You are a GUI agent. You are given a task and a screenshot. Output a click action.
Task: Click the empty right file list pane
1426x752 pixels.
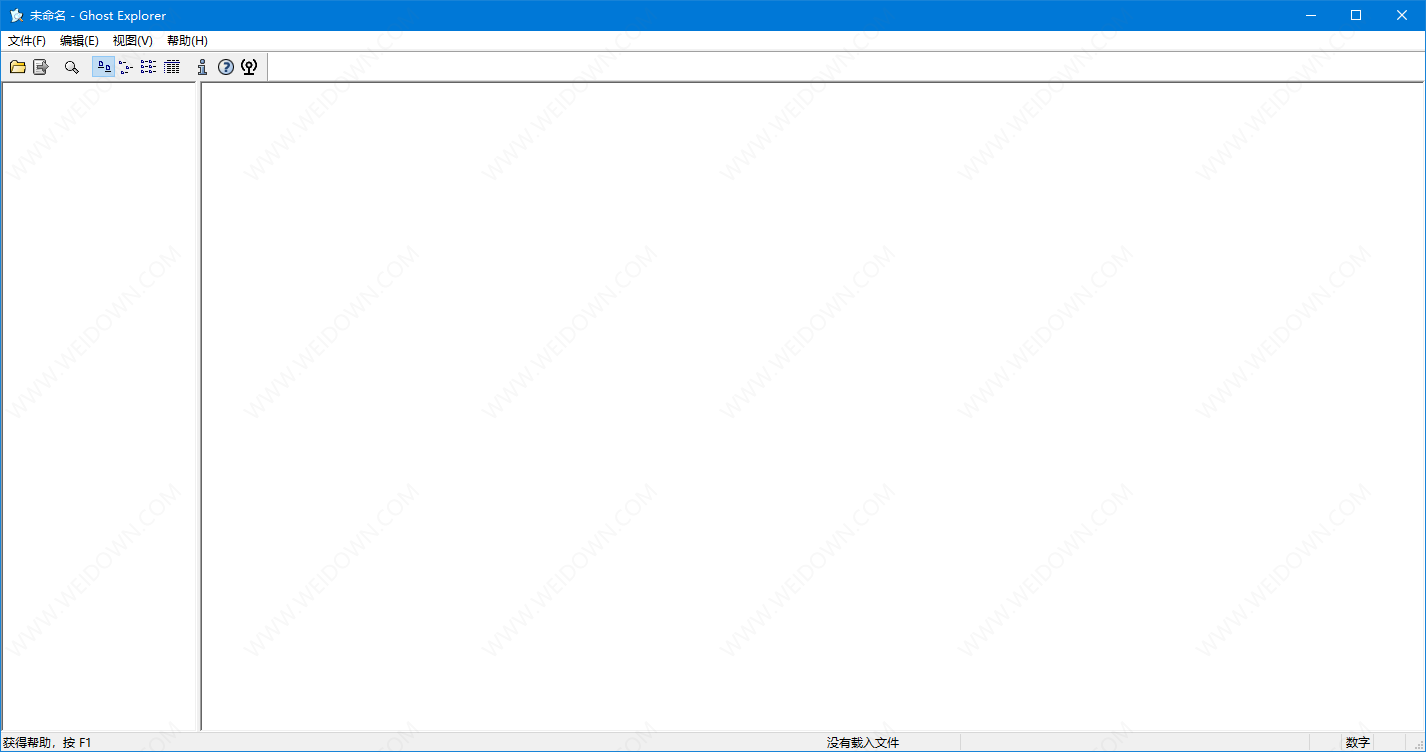pos(813,405)
